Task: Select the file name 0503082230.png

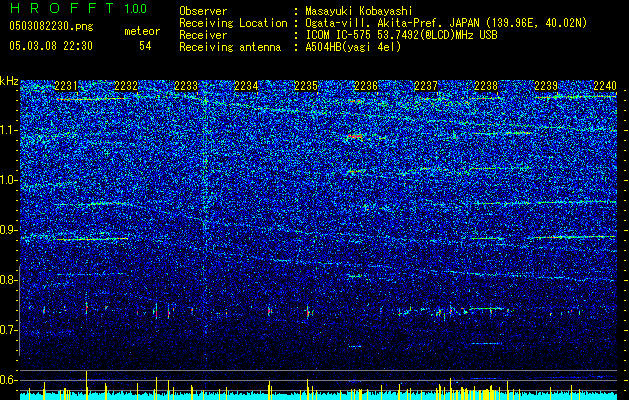Action: [51, 26]
